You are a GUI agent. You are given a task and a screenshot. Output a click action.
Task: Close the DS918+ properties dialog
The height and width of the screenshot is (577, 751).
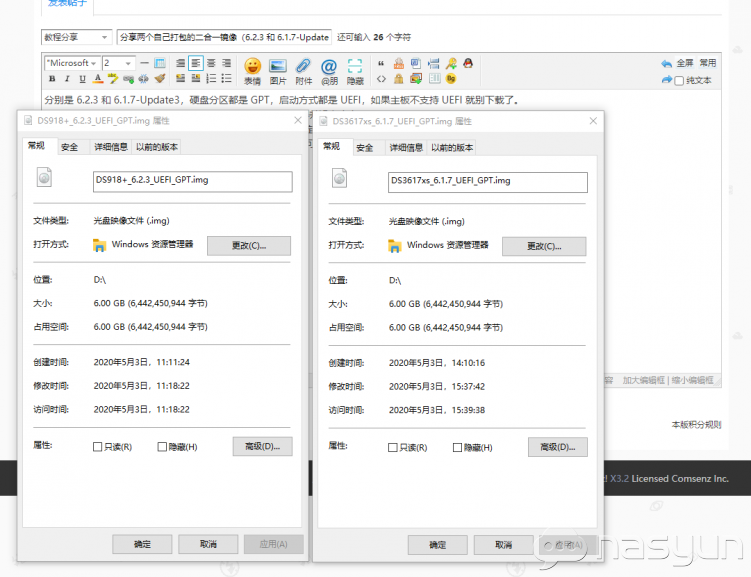click(298, 120)
